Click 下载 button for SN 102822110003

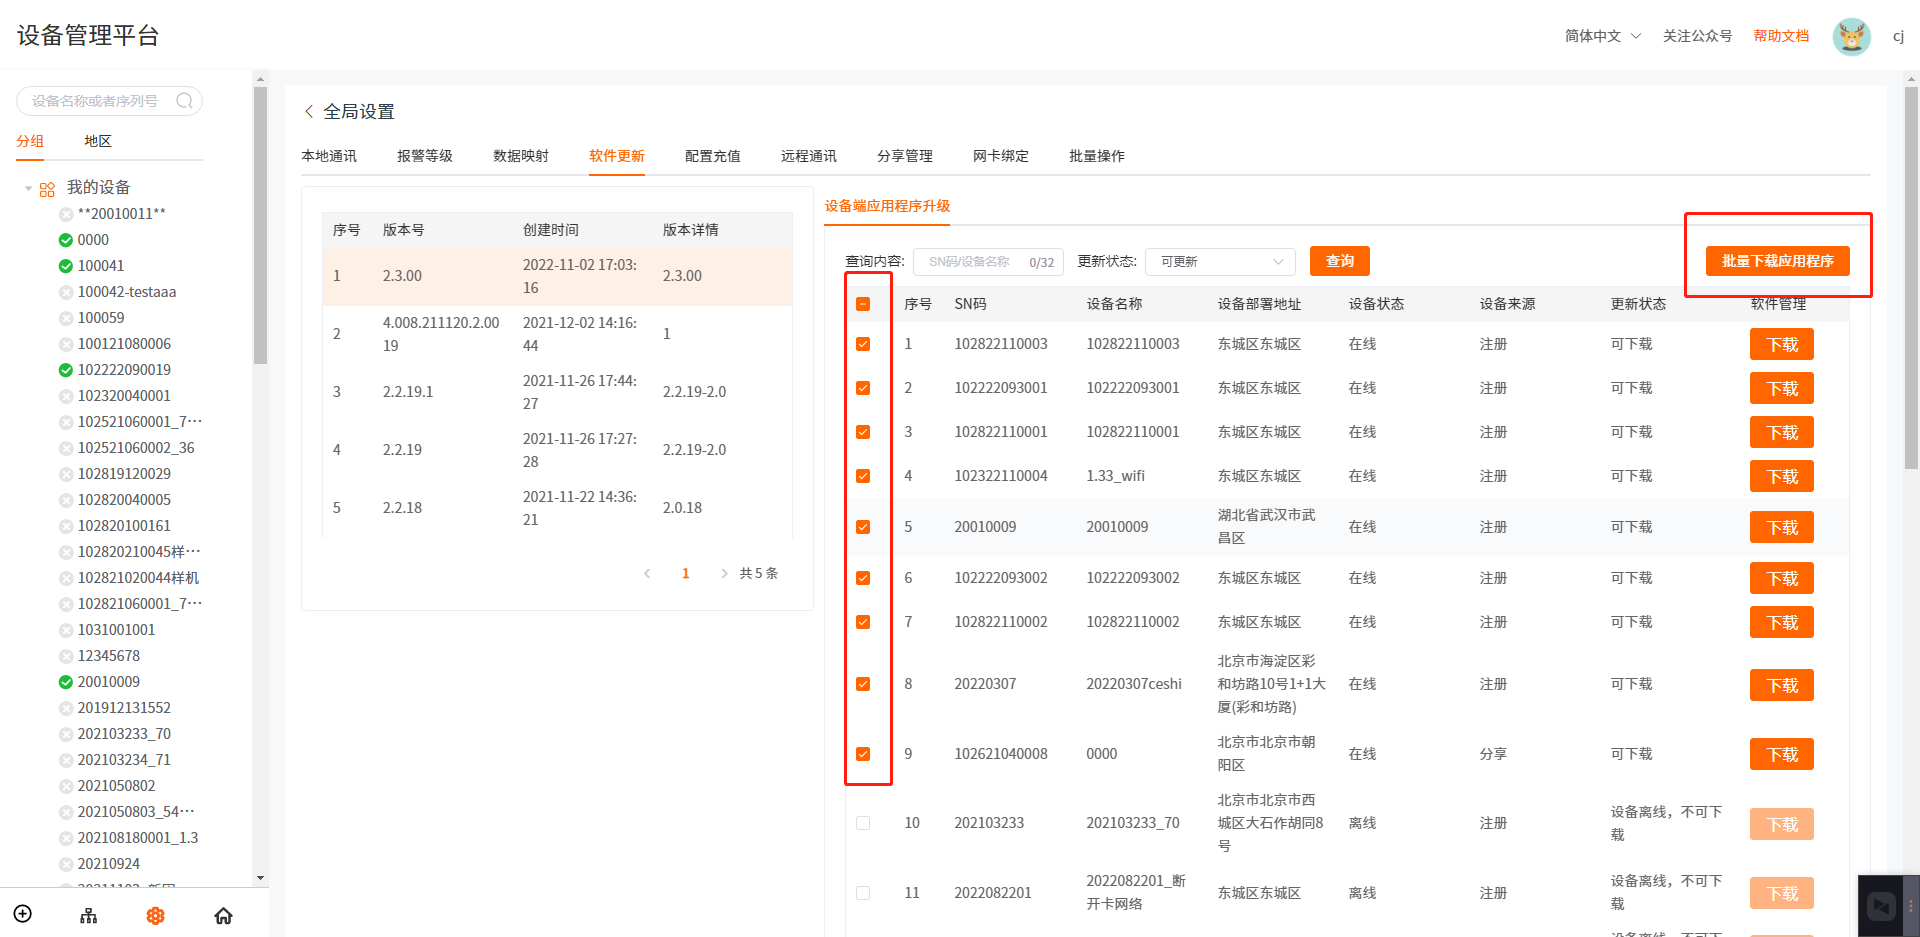tap(1782, 344)
